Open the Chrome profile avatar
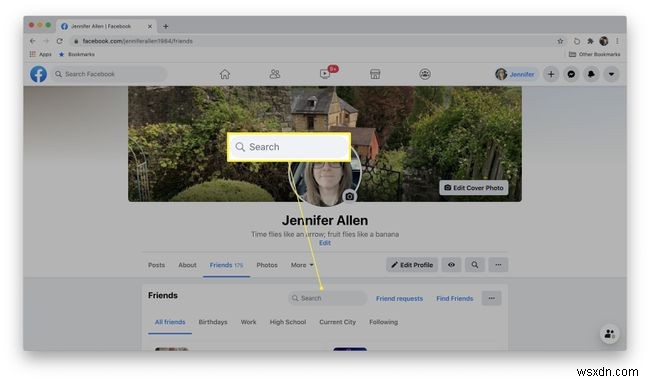This screenshot has height=382, width=650. click(604, 41)
